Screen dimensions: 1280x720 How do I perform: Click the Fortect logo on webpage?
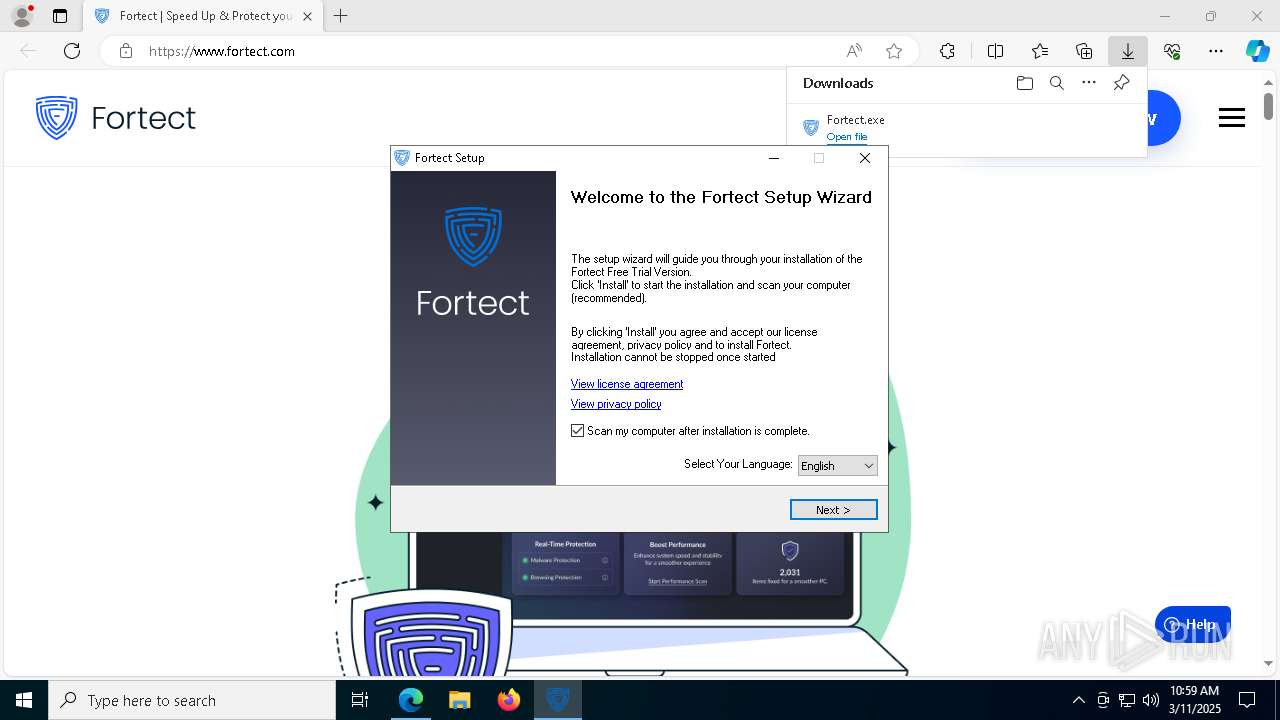click(x=116, y=118)
